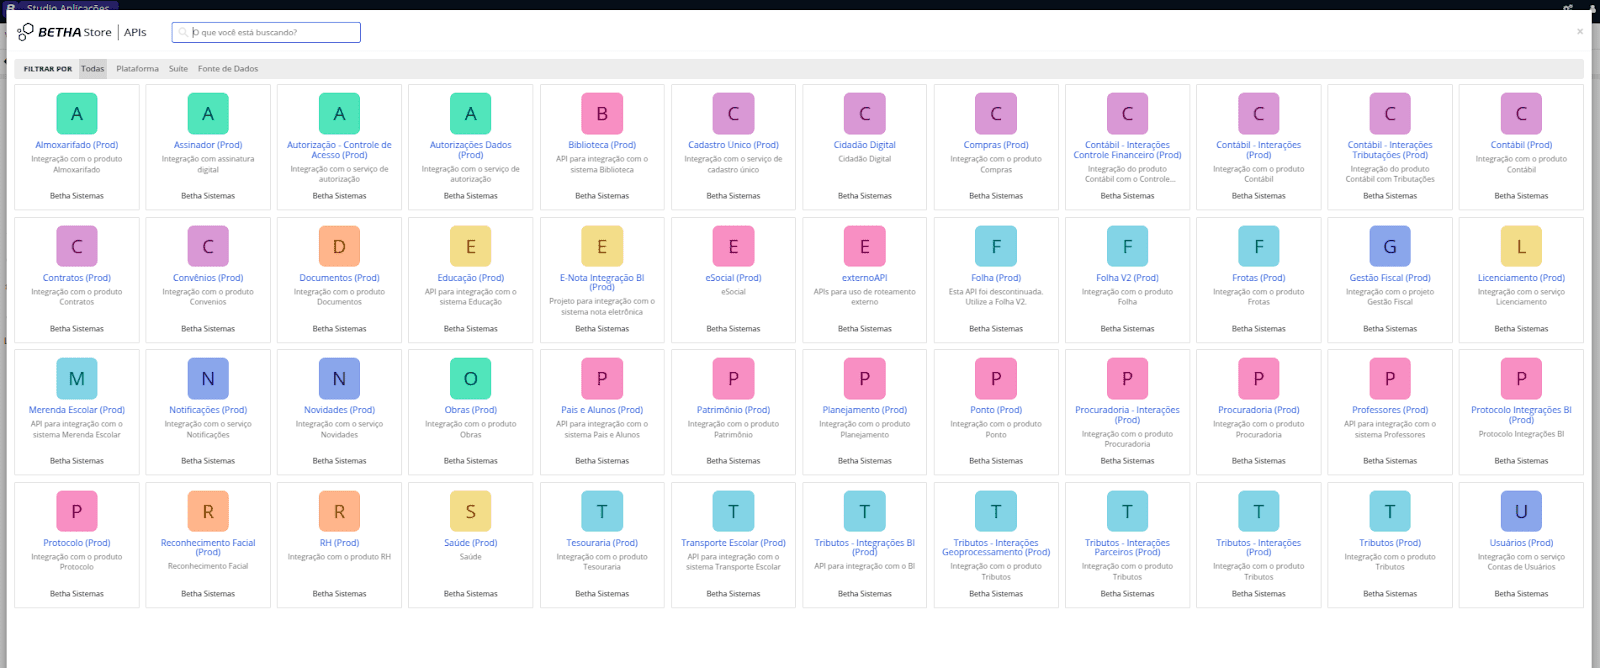Image resolution: width=1600 pixels, height=668 pixels.
Task: Select the Merenda Escolar (Prod) M icon
Action: tap(77, 379)
